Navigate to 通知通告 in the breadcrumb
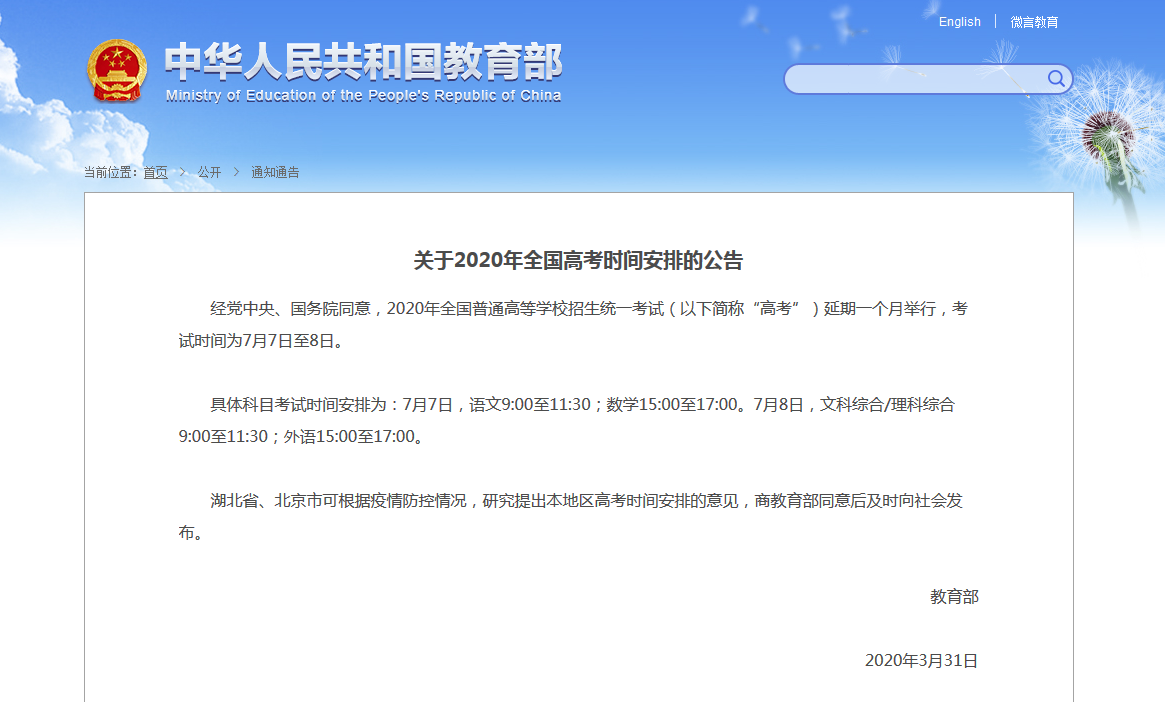 point(275,172)
